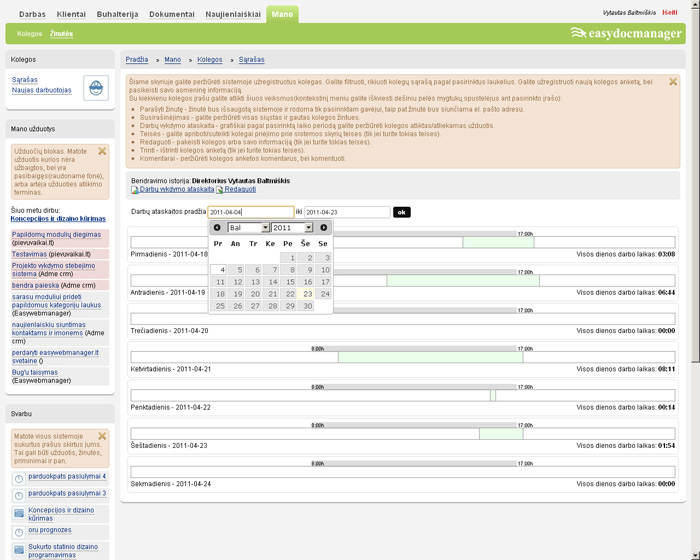Open Naujas darbuotojas link
This screenshot has width=700, height=560.
[42, 90]
